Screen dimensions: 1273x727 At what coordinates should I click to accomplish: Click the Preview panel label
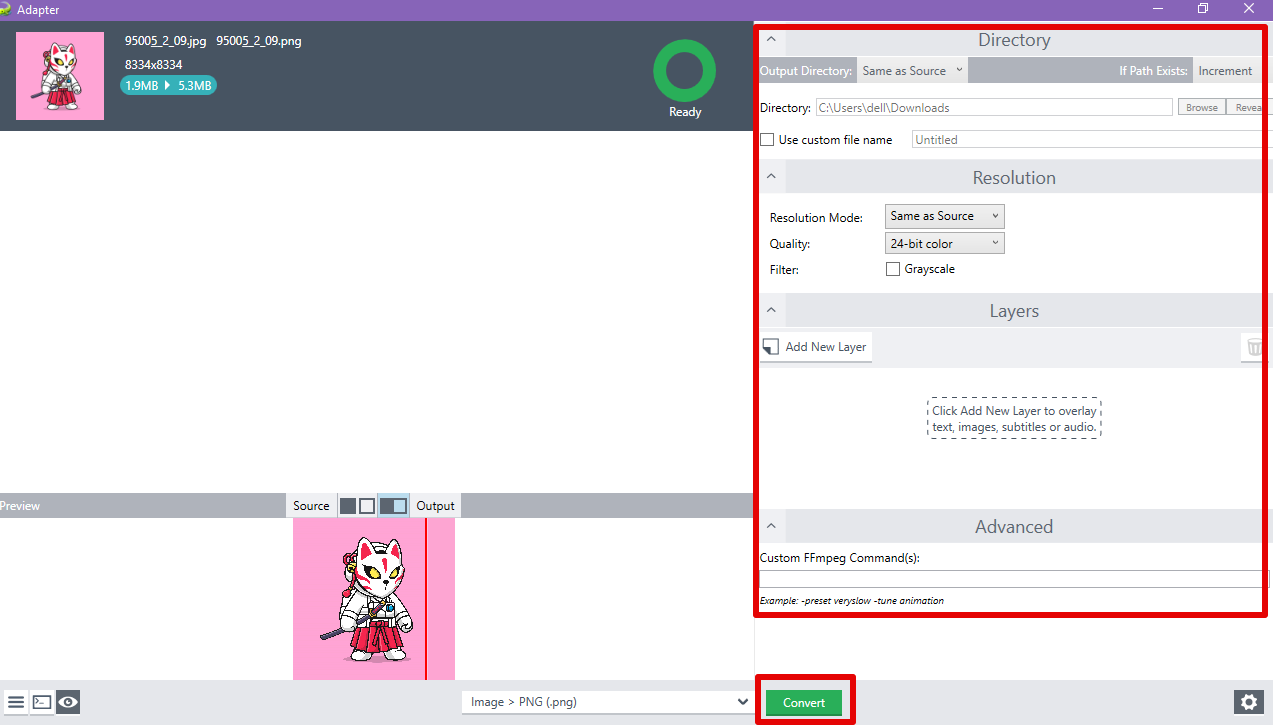click(20, 506)
